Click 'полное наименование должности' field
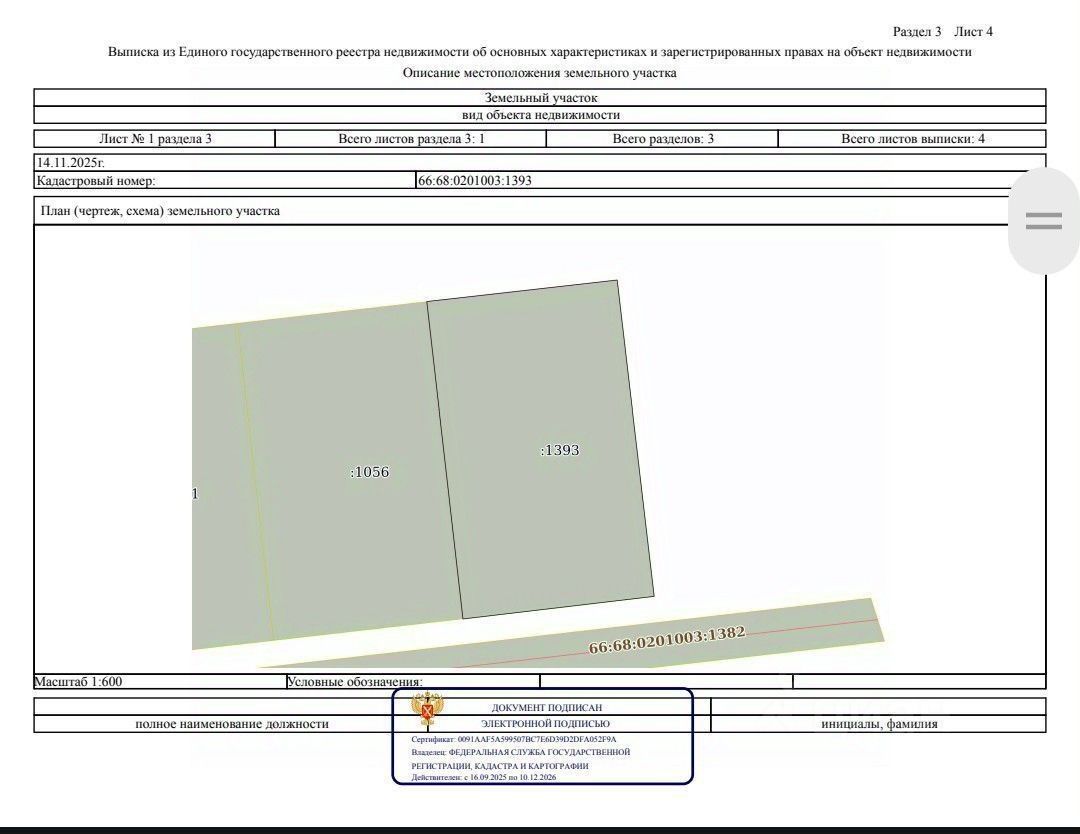The width and height of the screenshot is (1080, 834). coord(232,724)
